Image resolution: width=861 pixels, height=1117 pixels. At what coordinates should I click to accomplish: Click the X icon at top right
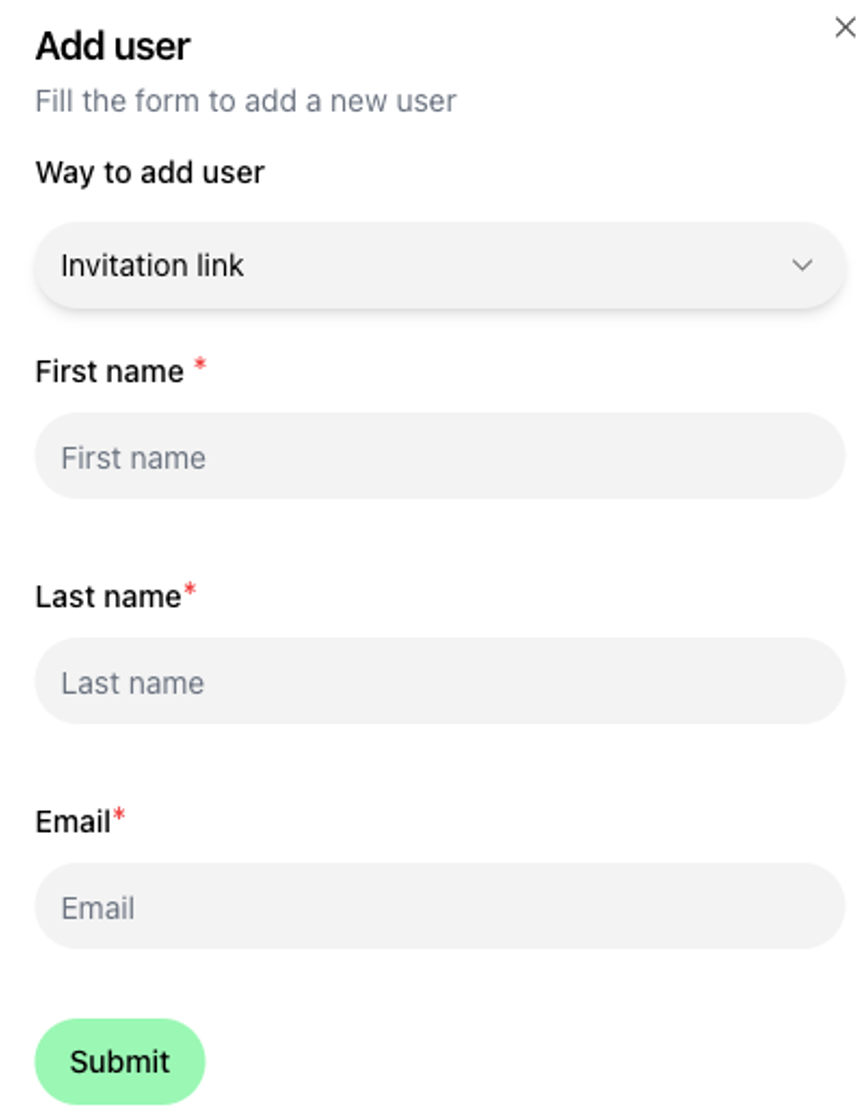coord(846,28)
